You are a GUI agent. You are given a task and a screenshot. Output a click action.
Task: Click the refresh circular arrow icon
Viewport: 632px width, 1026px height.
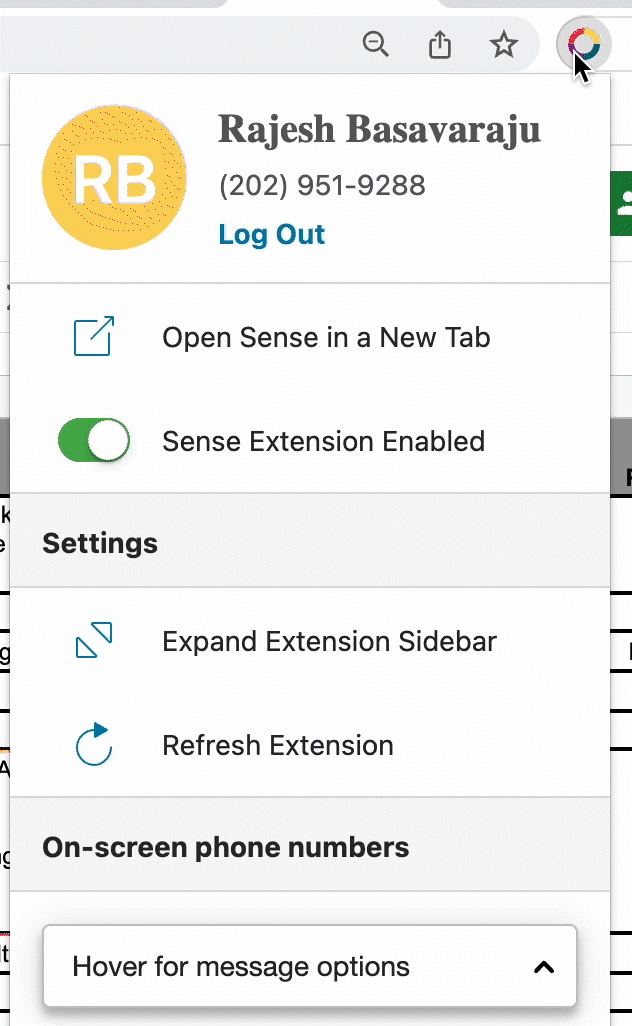[x=94, y=744]
